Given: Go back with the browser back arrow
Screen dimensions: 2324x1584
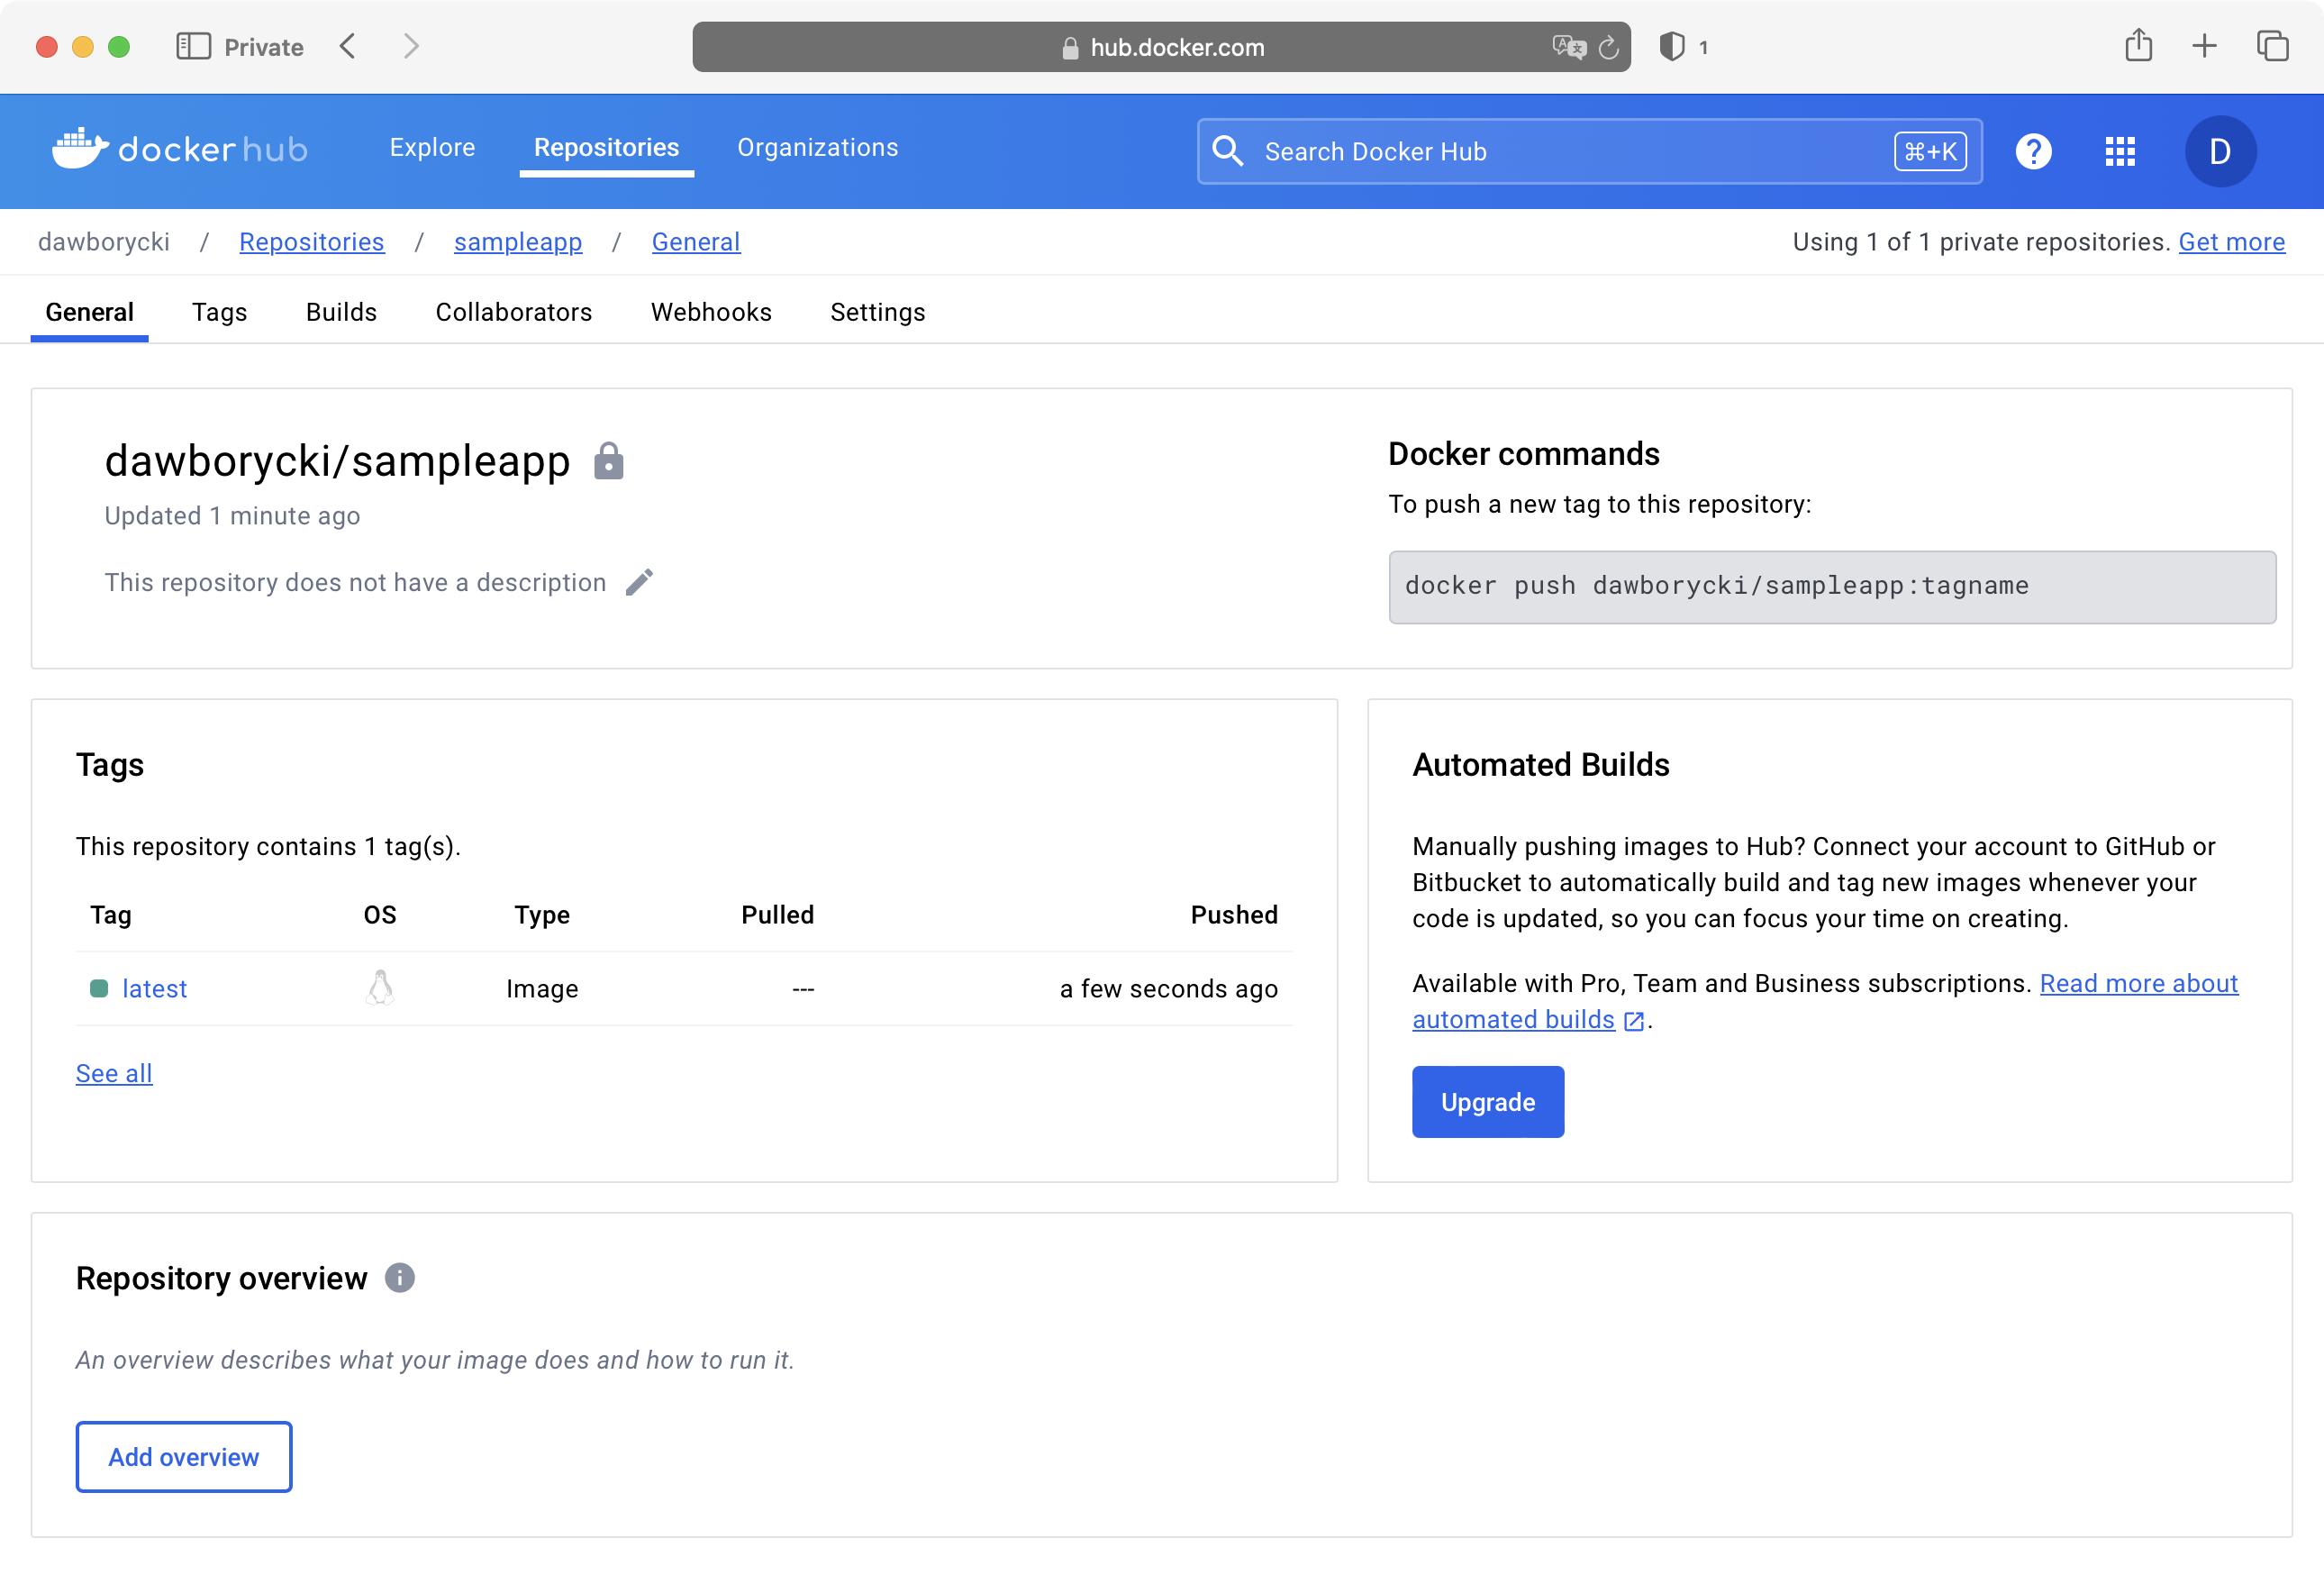Looking at the screenshot, I should 348,46.
